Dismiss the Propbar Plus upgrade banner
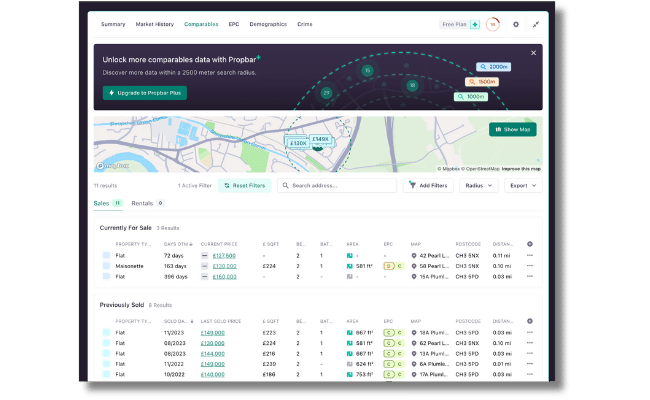The image size is (650, 400). click(534, 53)
